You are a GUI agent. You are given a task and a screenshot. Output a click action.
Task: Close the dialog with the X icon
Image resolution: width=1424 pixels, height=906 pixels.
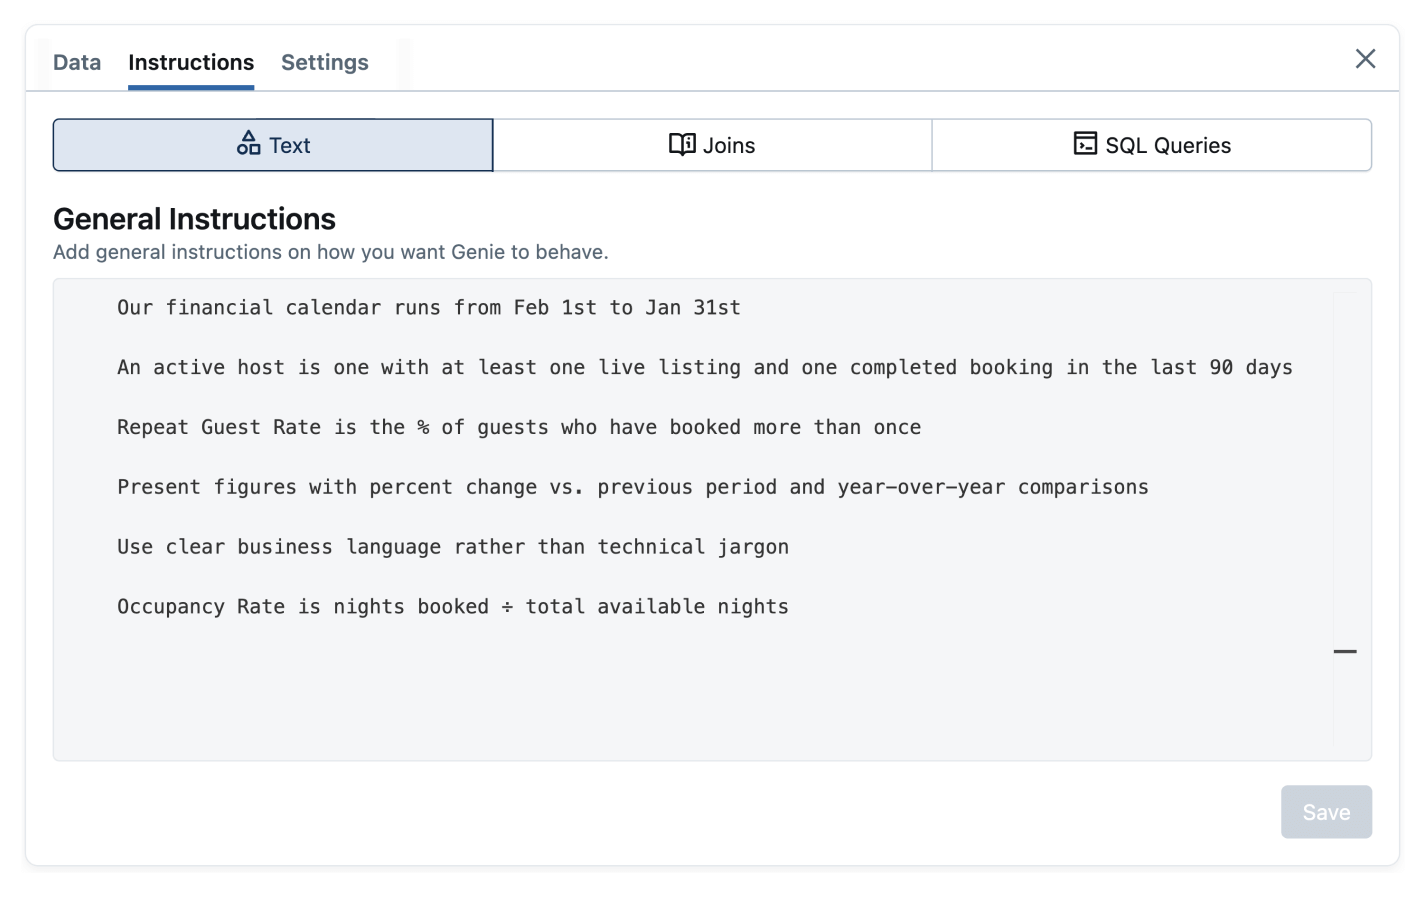click(x=1365, y=59)
